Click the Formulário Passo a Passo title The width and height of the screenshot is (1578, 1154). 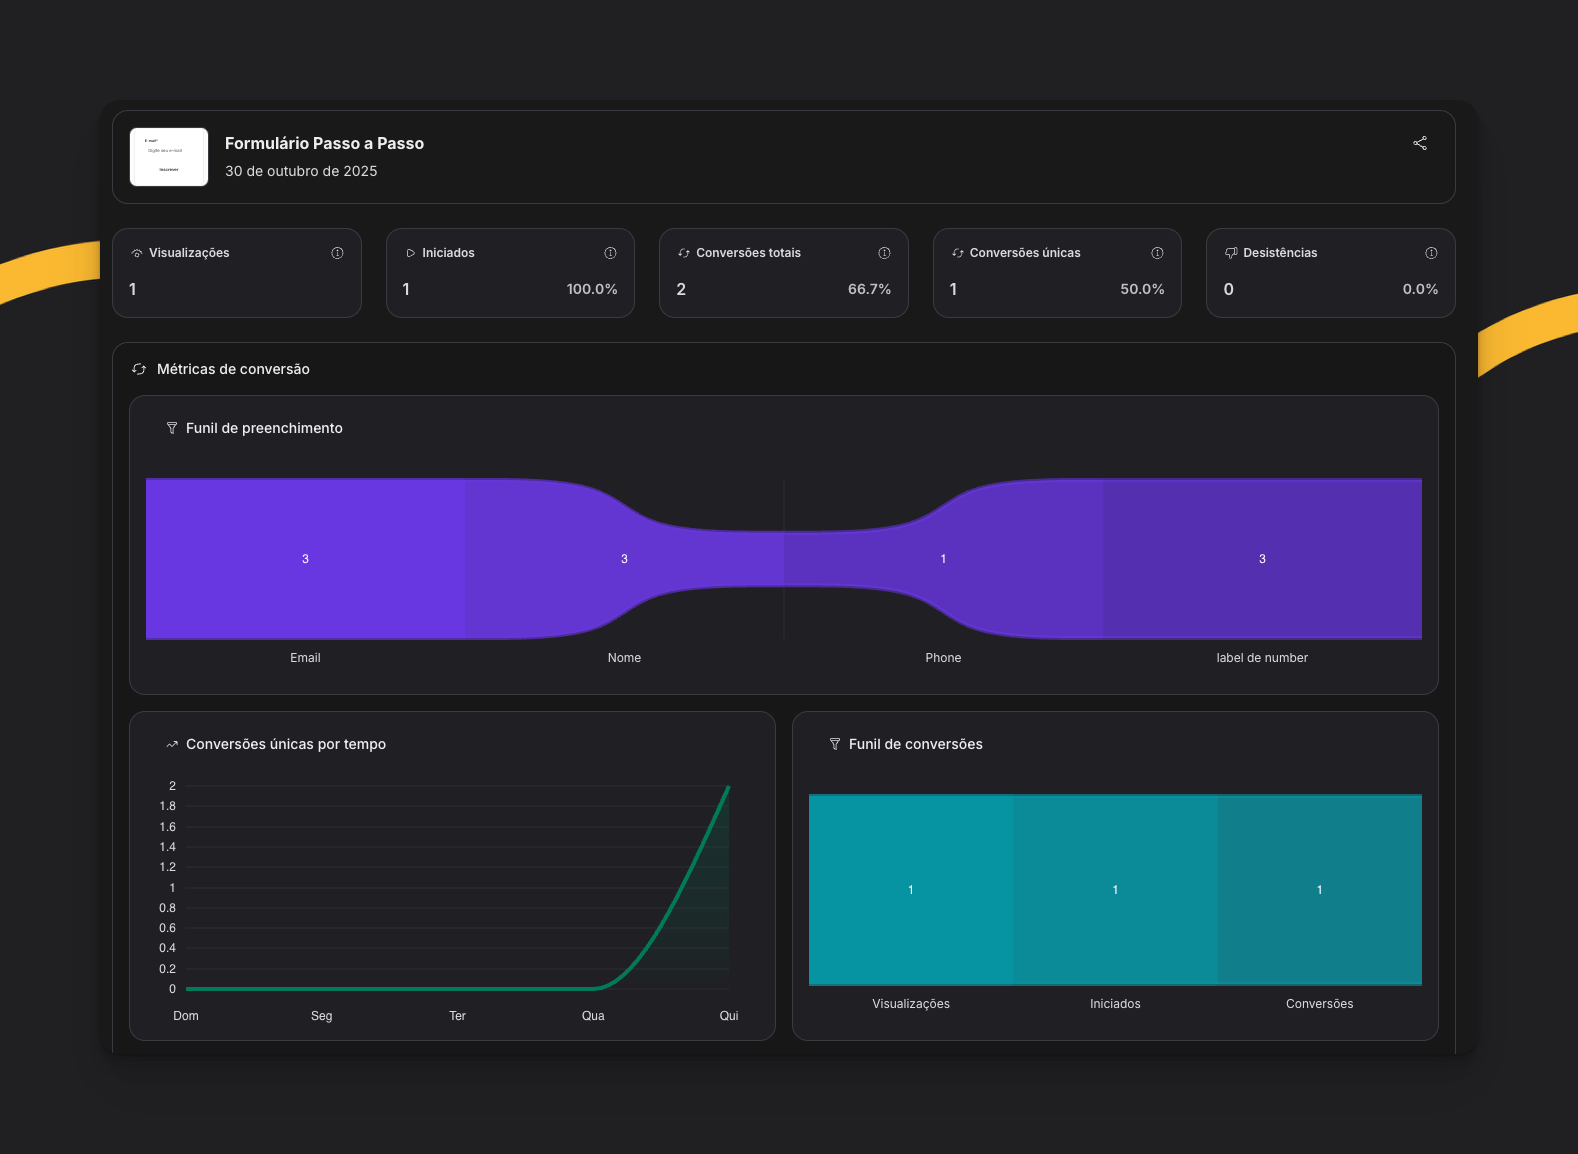(324, 143)
